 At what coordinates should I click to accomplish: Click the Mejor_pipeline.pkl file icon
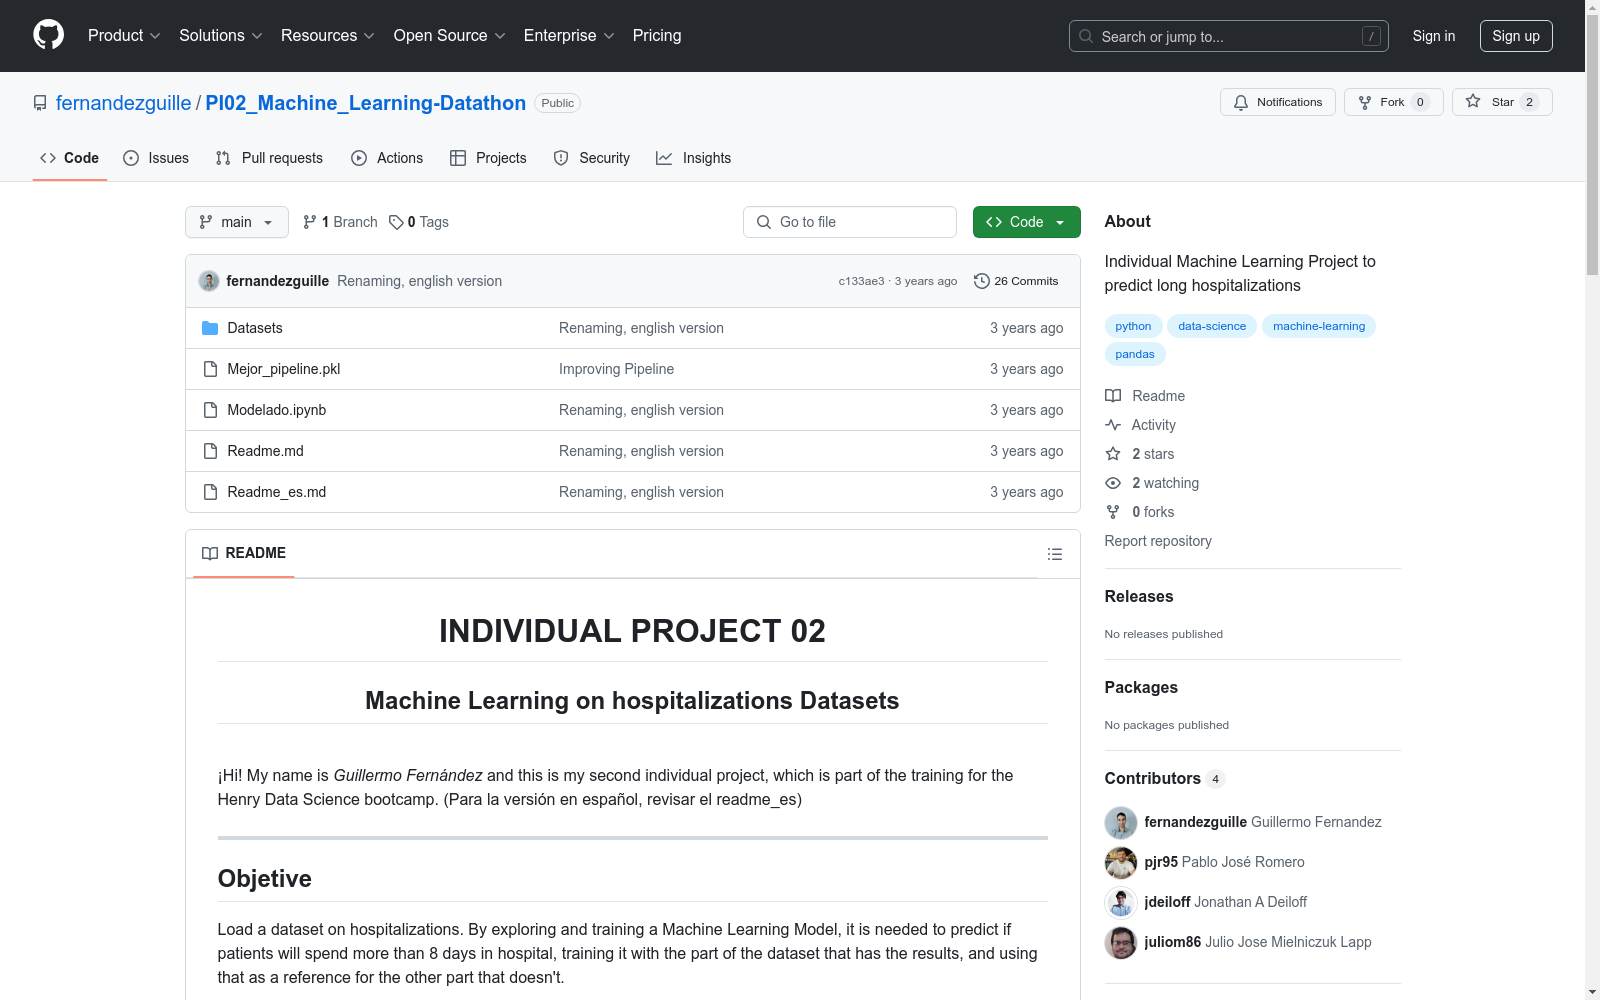coord(210,369)
